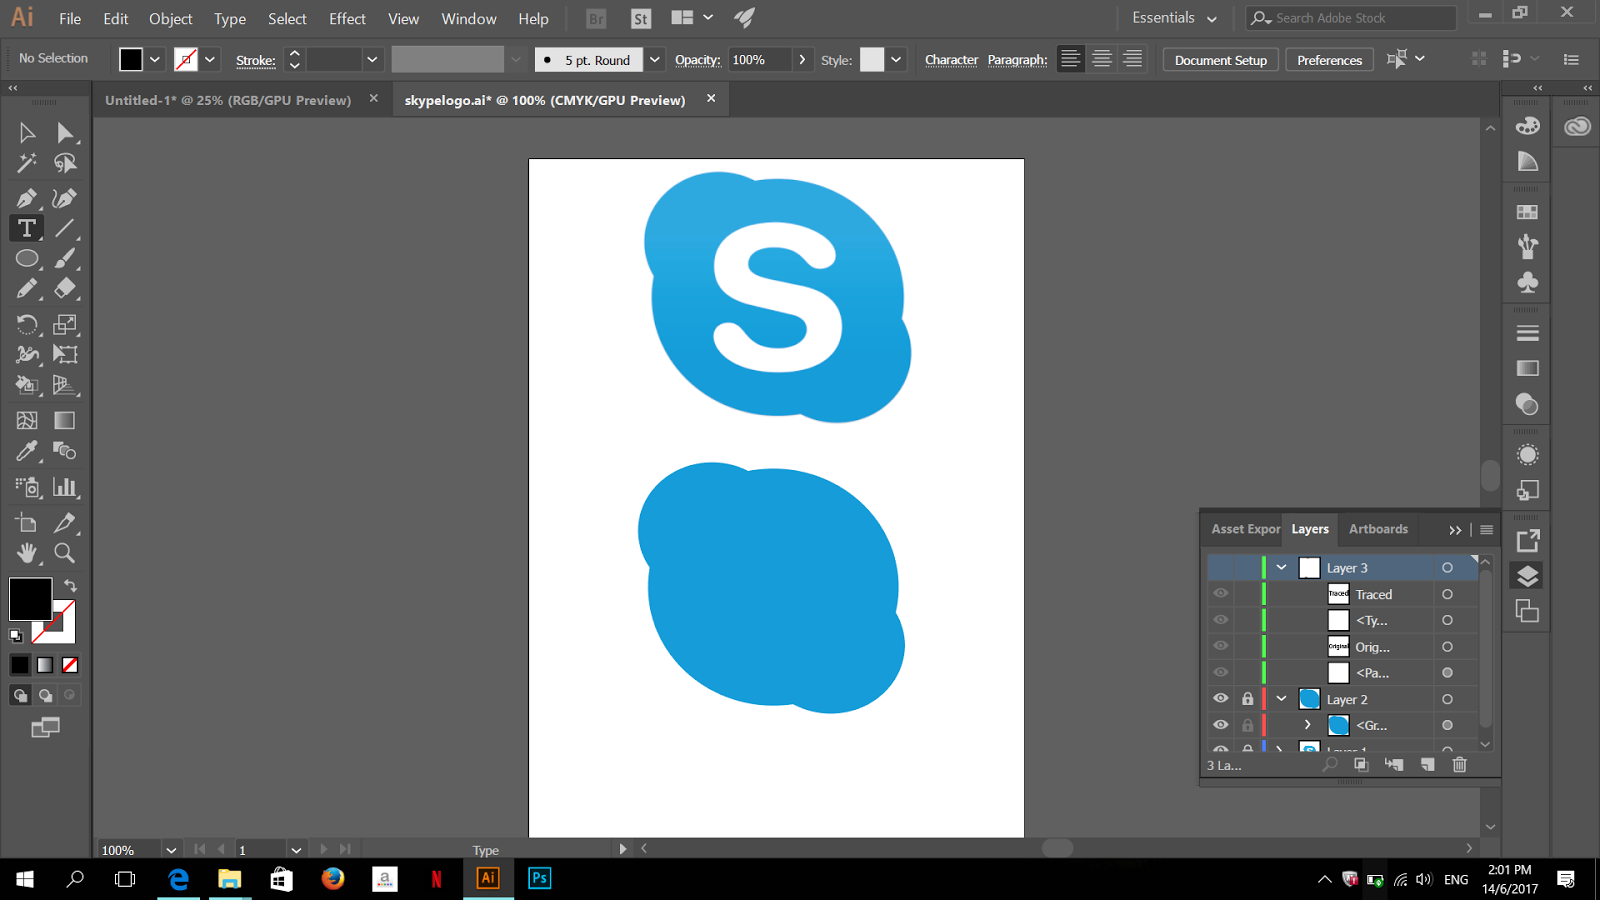Swap fill and stroke colors

click(70, 585)
